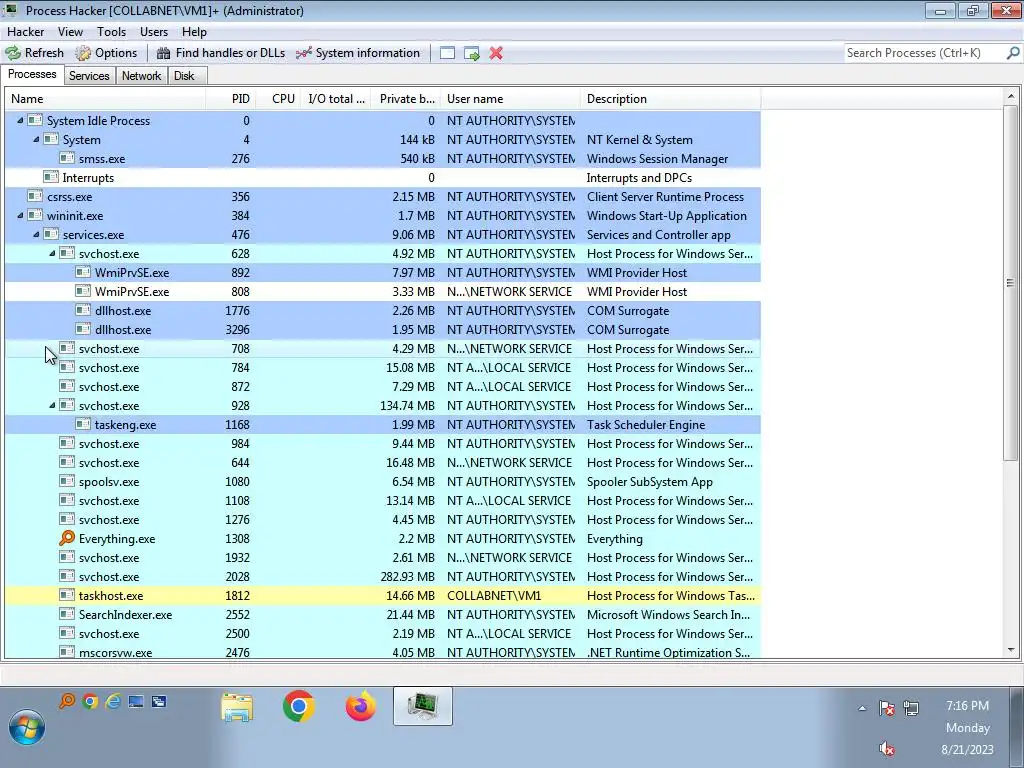Open Internet Explorer quick launch icon
The image size is (1024, 768).
(113, 701)
